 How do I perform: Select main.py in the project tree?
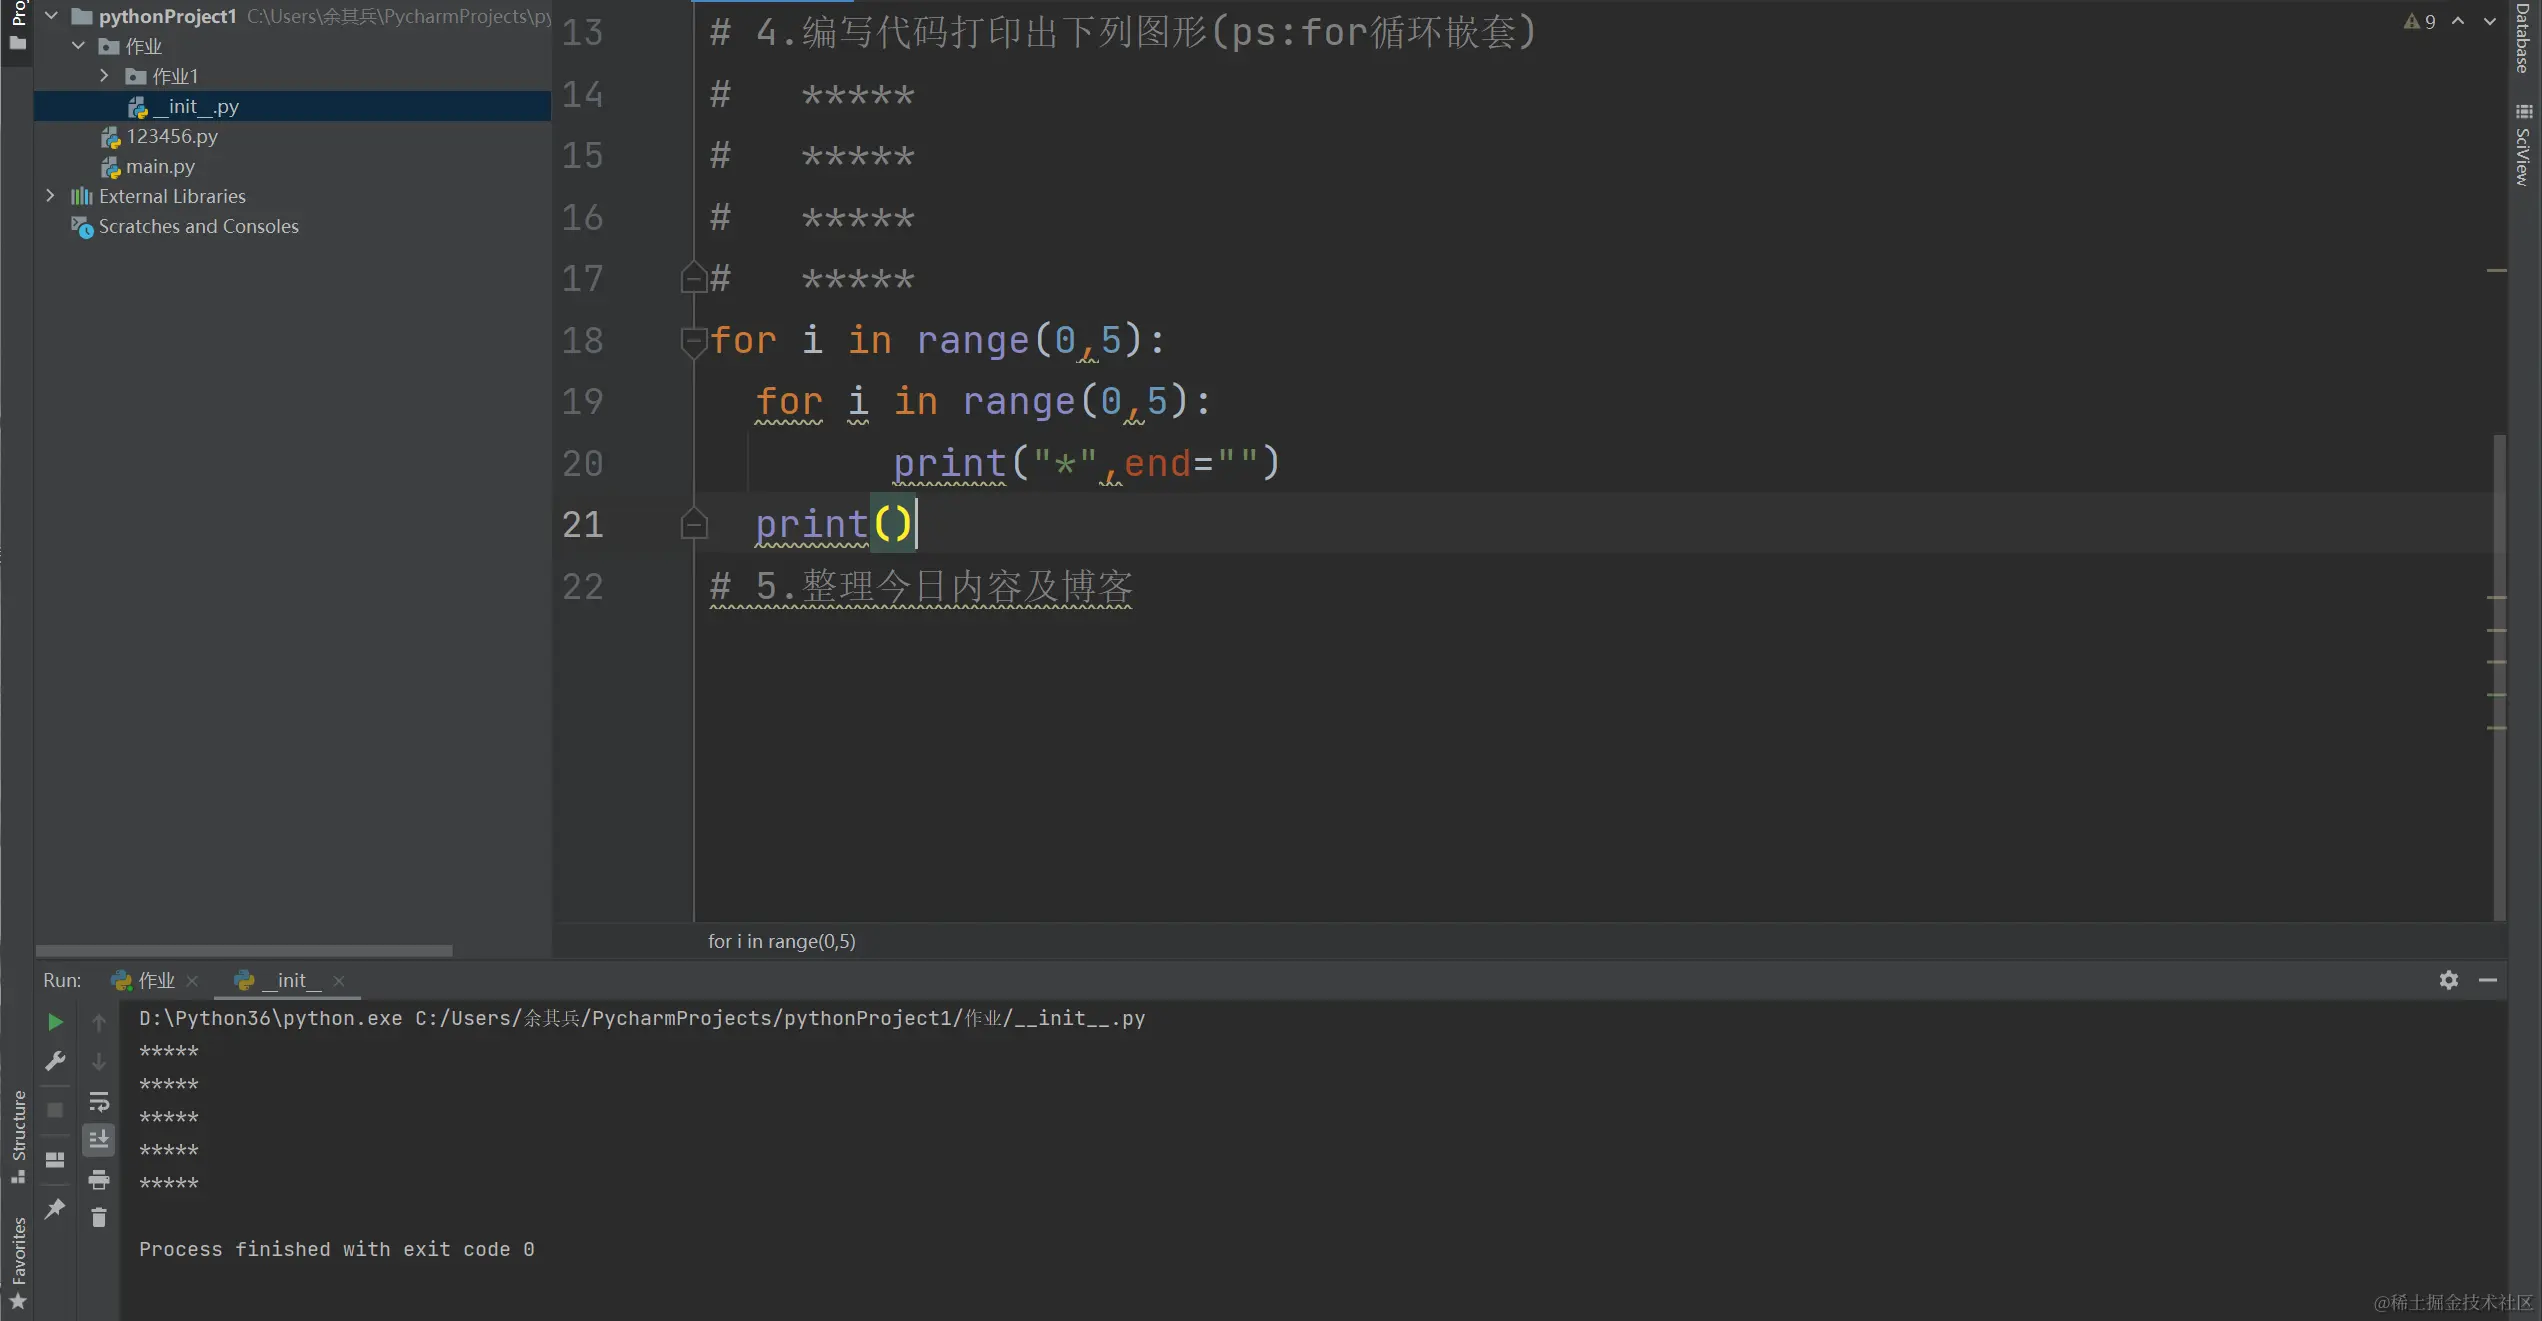coord(159,166)
